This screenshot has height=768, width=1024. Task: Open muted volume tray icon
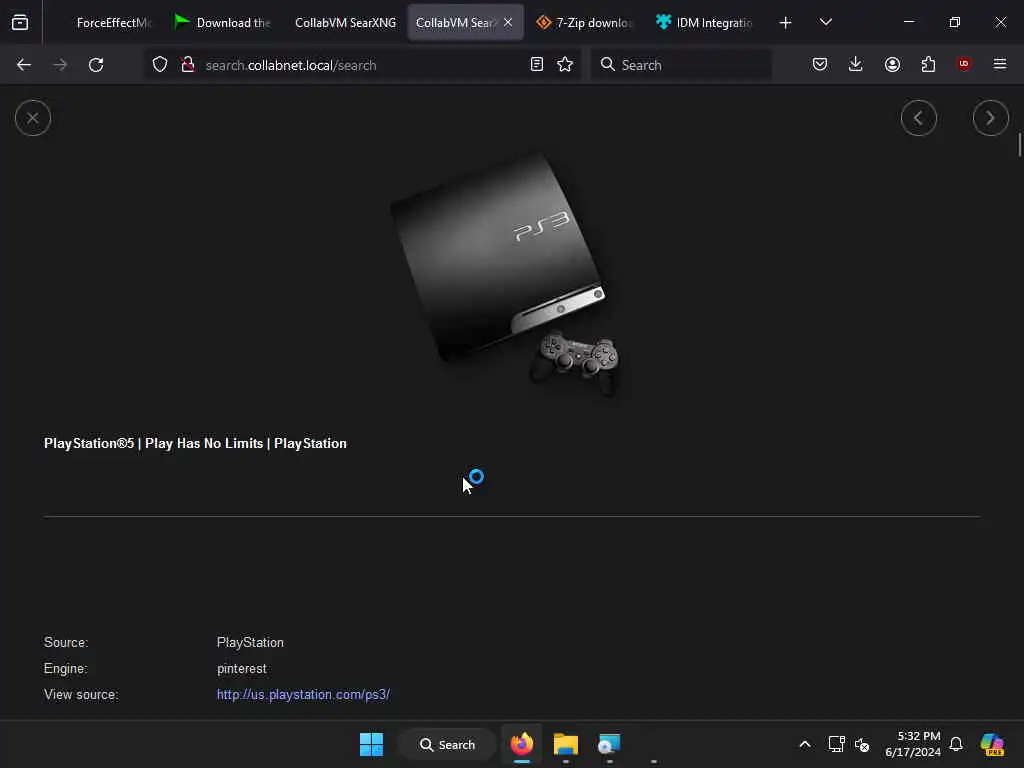coord(862,744)
